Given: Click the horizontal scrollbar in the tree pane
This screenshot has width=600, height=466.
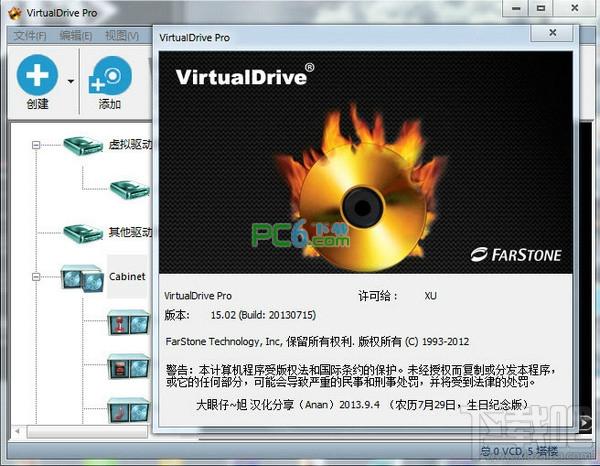Looking at the screenshot, I should point(87,432).
